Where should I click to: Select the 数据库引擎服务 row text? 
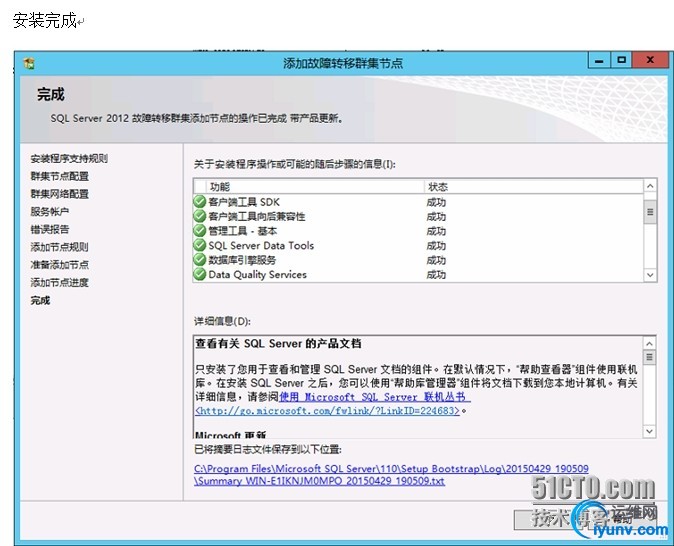tap(242, 260)
